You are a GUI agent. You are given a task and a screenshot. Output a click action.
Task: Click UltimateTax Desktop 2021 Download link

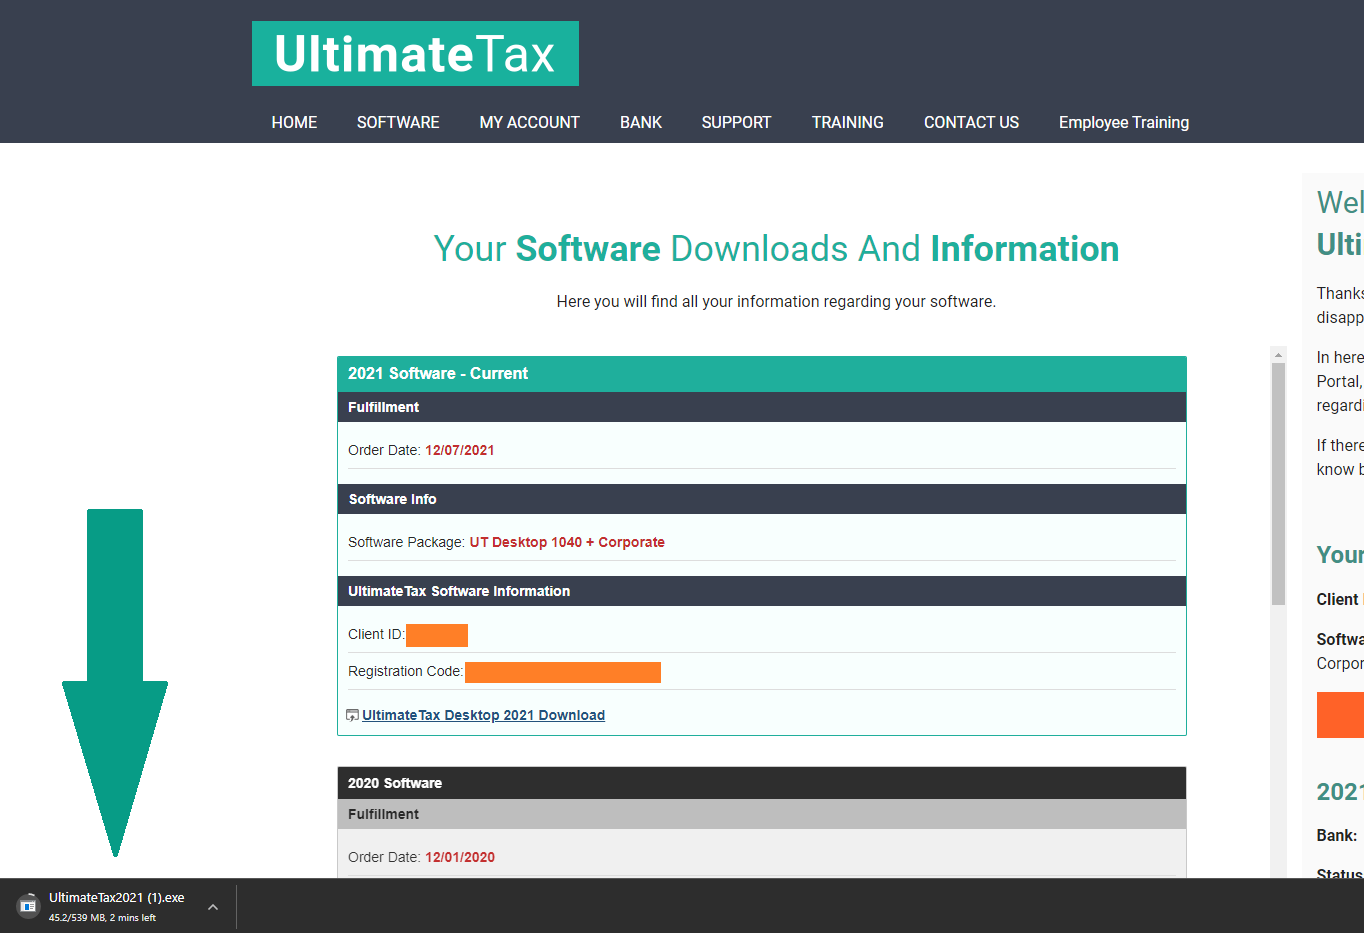coord(483,715)
